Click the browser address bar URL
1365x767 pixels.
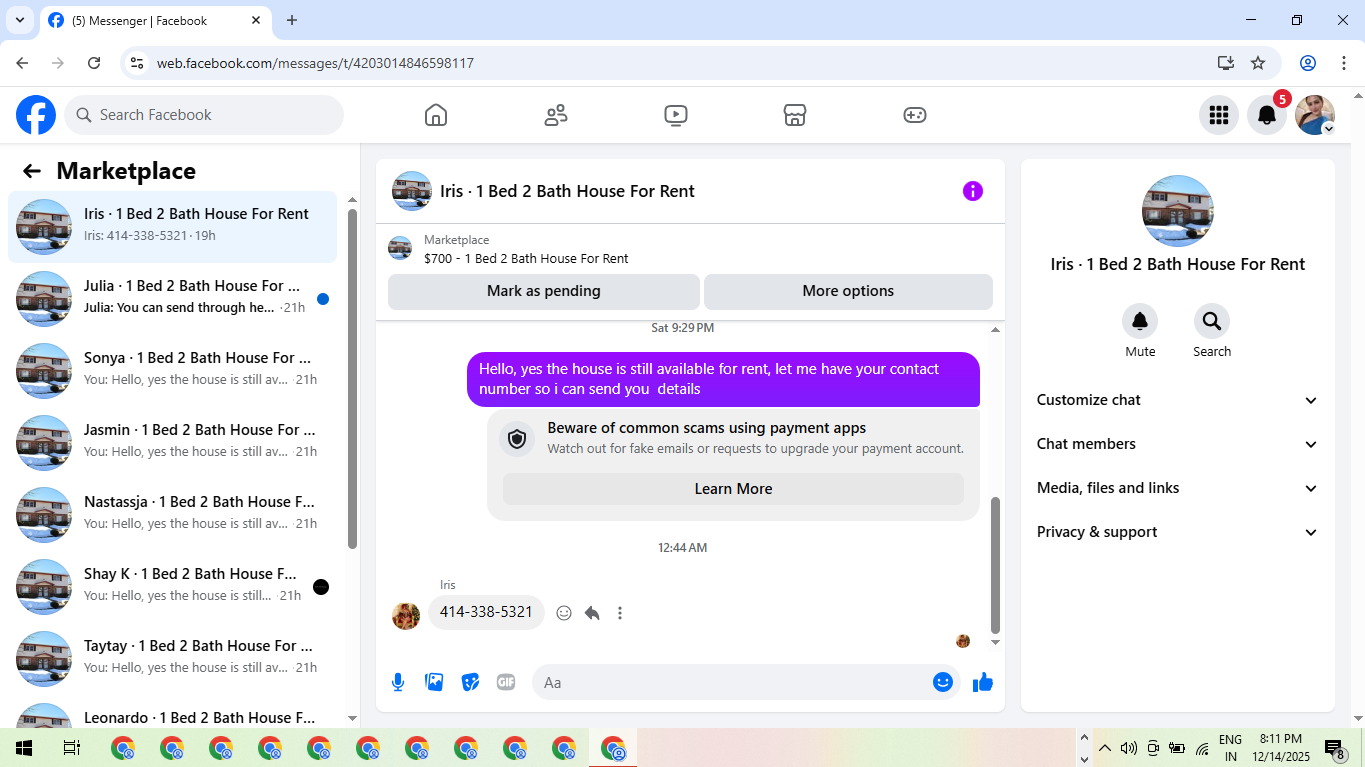[315, 63]
